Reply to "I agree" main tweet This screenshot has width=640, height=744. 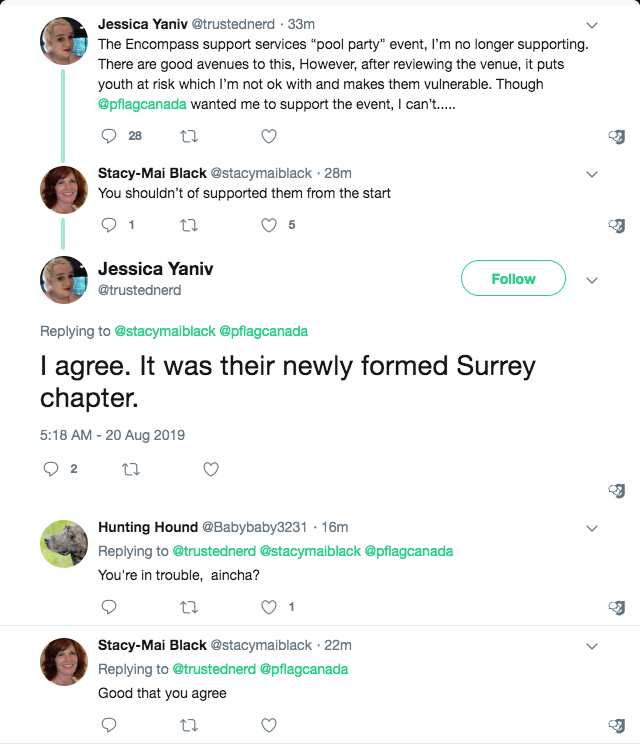pyautogui.click(x=51, y=469)
